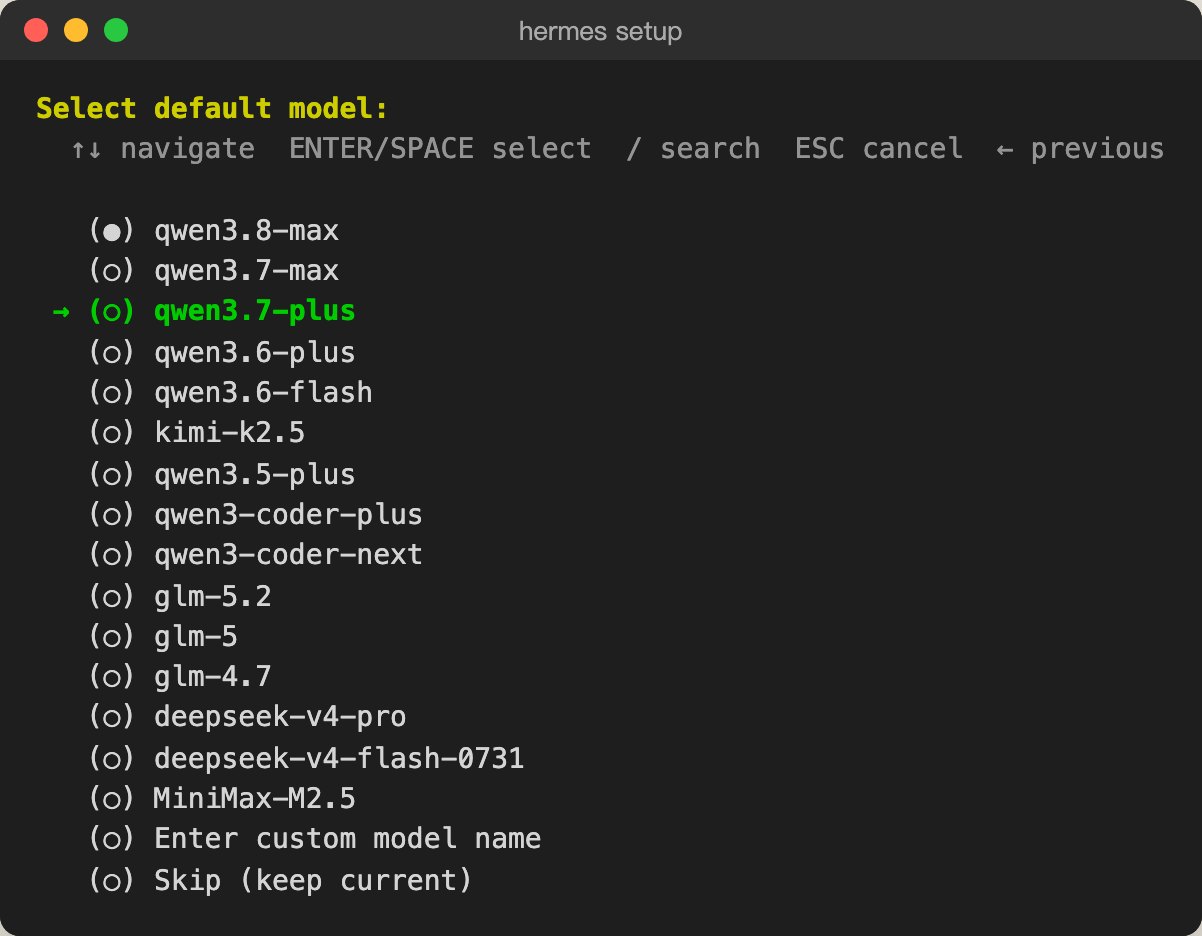Image resolution: width=1202 pixels, height=936 pixels.
Task: Click the 'hermes setup' window title
Action: point(600,31)
